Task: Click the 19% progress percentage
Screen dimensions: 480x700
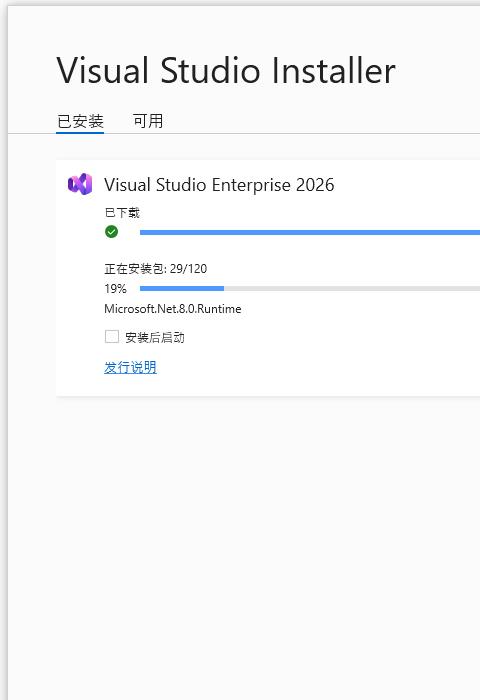Action: point(115,289)
